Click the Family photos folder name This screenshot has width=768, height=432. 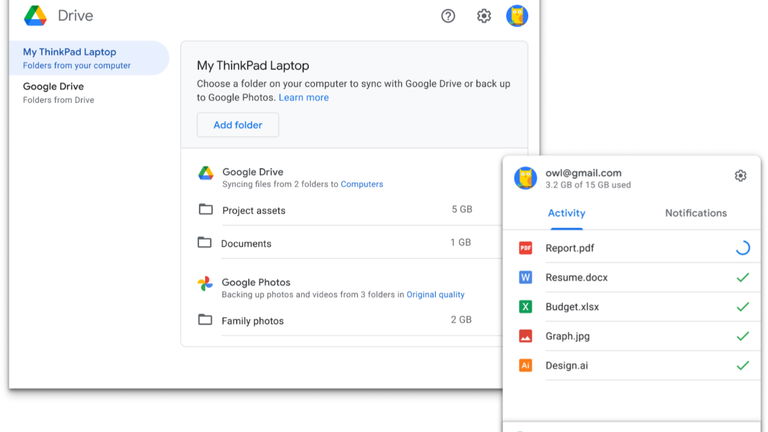click(252, 321)
